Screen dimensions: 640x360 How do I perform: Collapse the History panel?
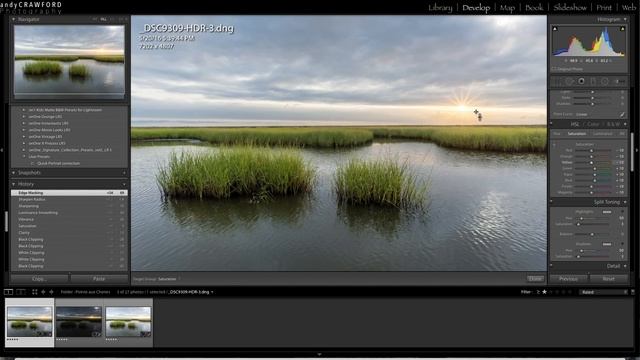13,184
